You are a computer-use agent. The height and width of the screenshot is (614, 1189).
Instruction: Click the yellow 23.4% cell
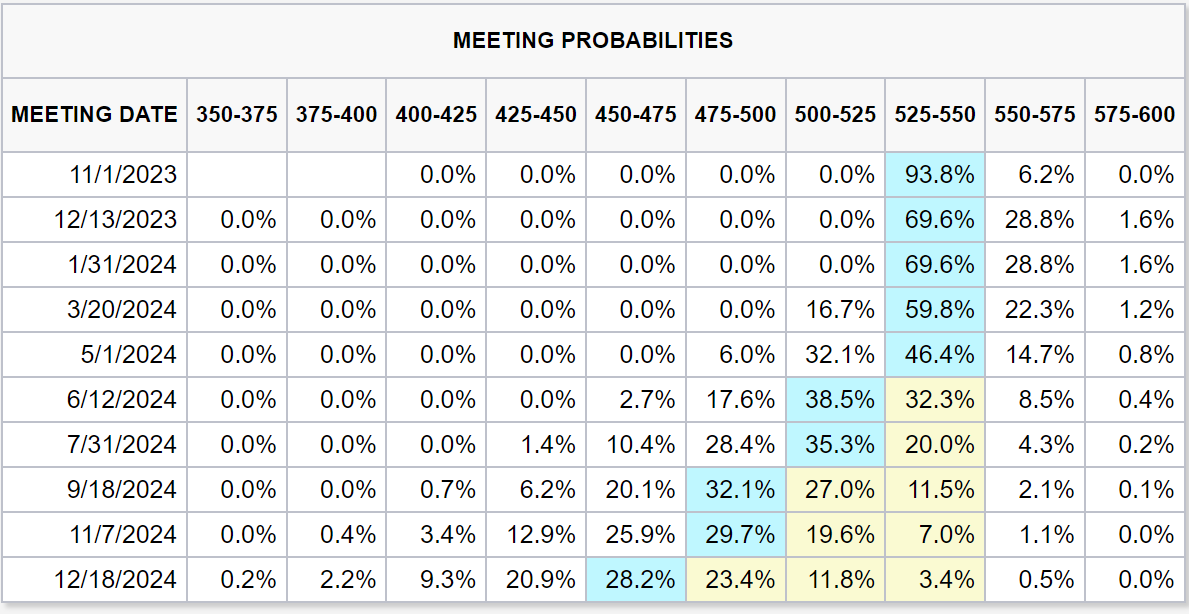click(x=735, y=579)
